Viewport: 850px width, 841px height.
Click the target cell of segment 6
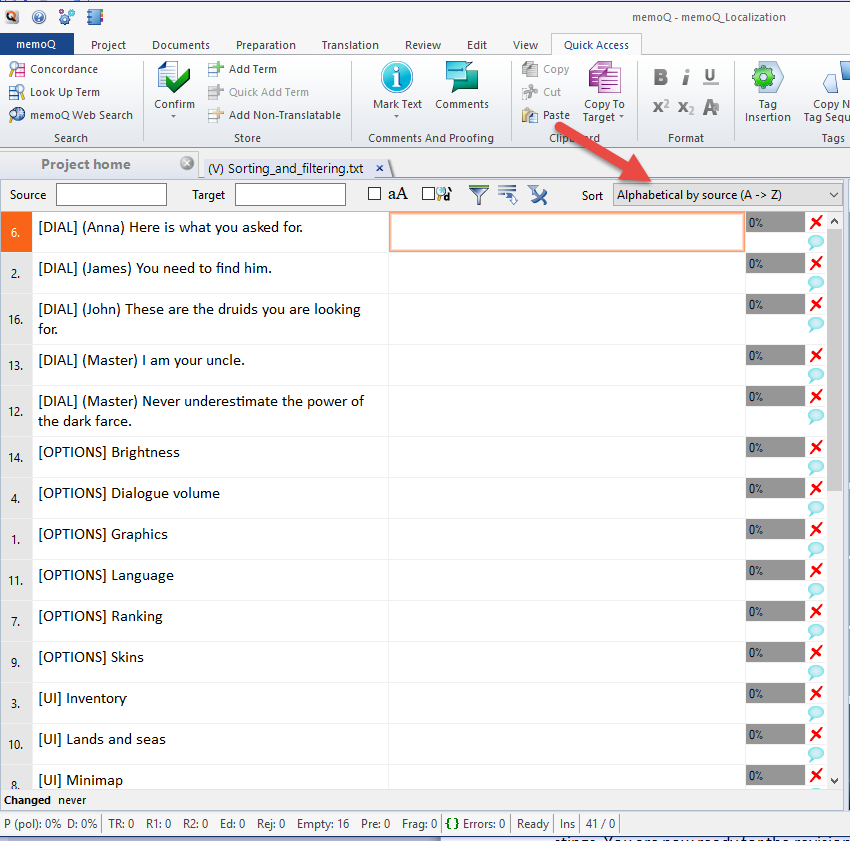point(566,232)
